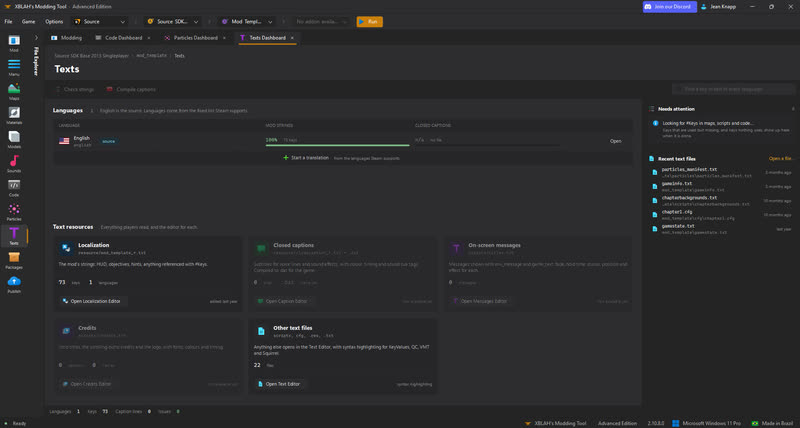800x428 pixels.
Task: Click the user avatar next to Jean Knapp
Action: (x=704, y=7)
